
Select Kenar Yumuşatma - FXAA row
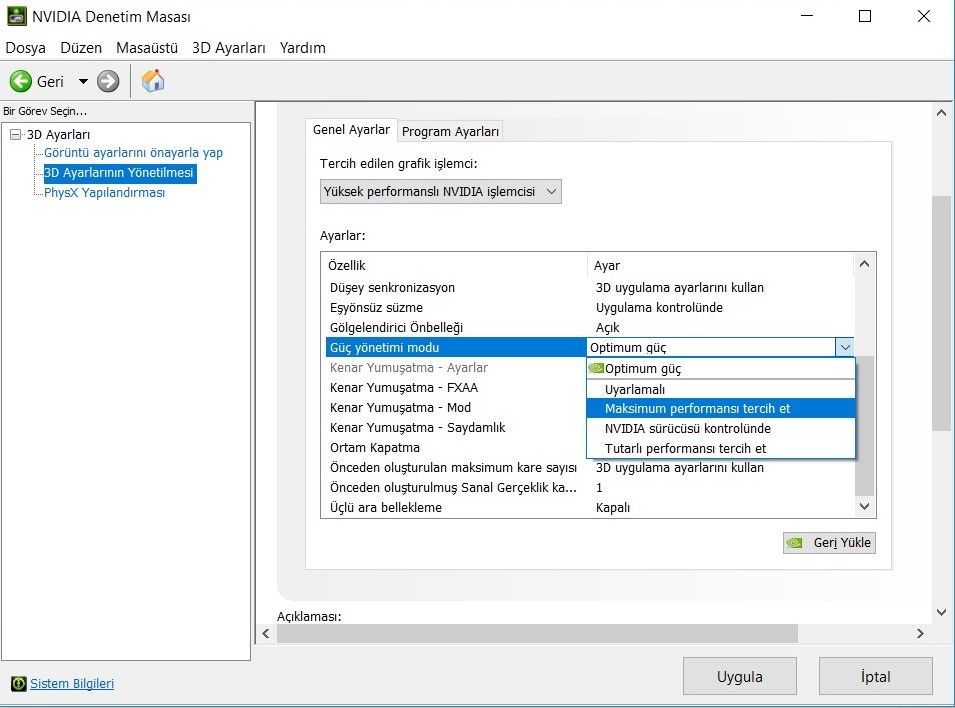point(456,388)
